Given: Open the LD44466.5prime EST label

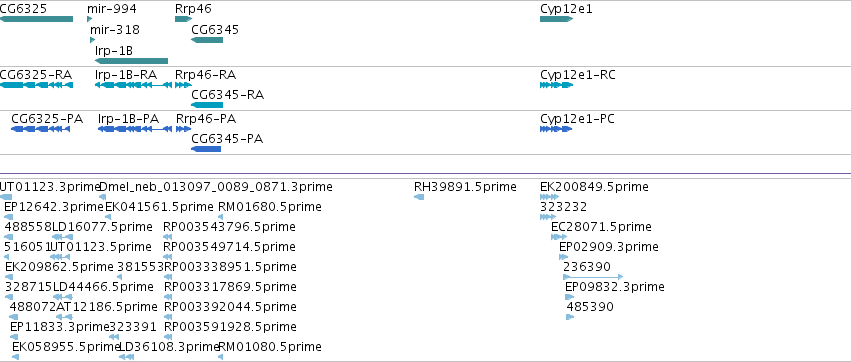Looking at the screenshot, I should point(103,287).
